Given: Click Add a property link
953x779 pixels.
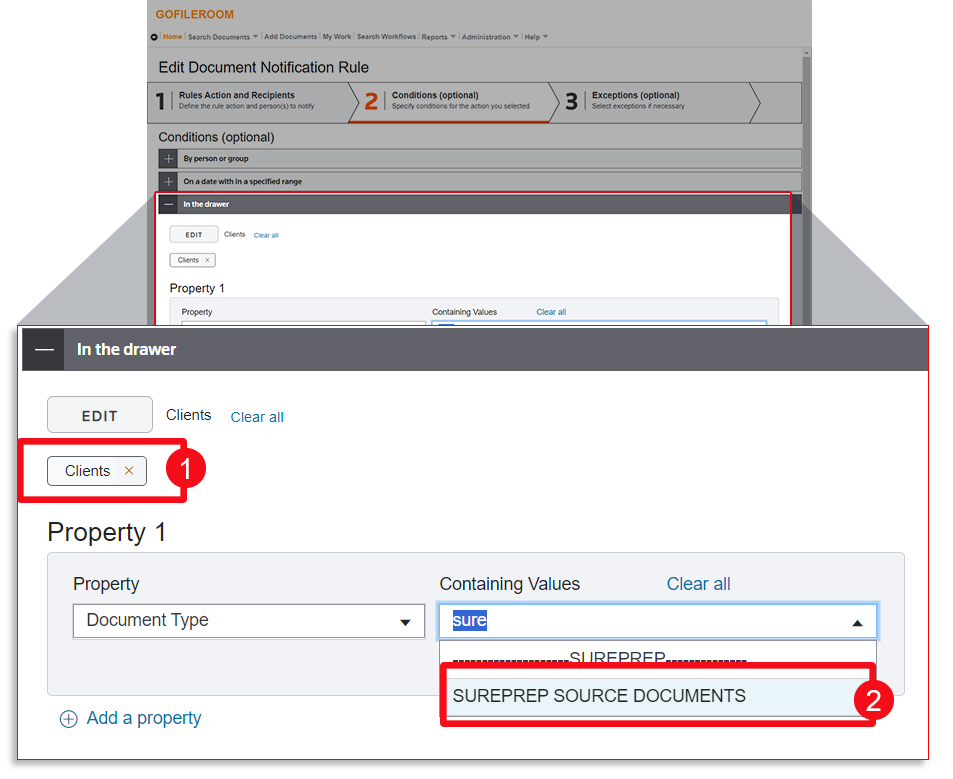Looking at the screenshot, I should 143,718.
